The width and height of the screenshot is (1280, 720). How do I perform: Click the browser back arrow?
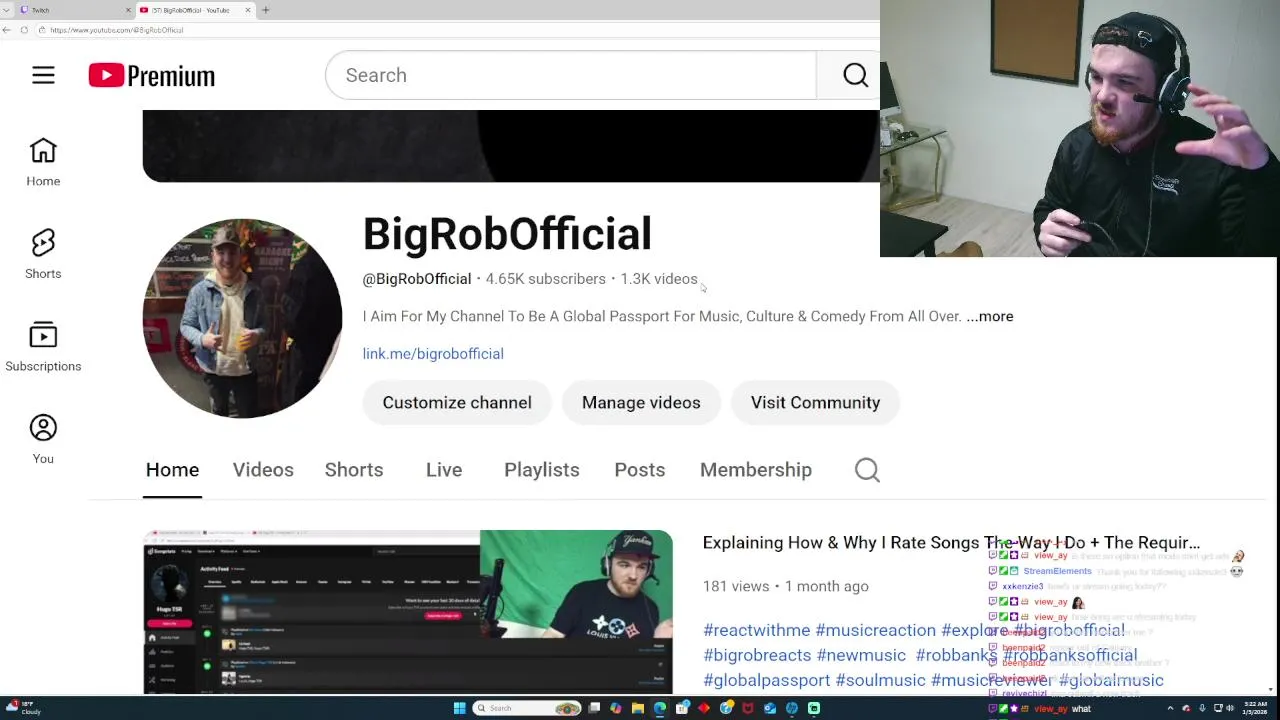point(6,30)
